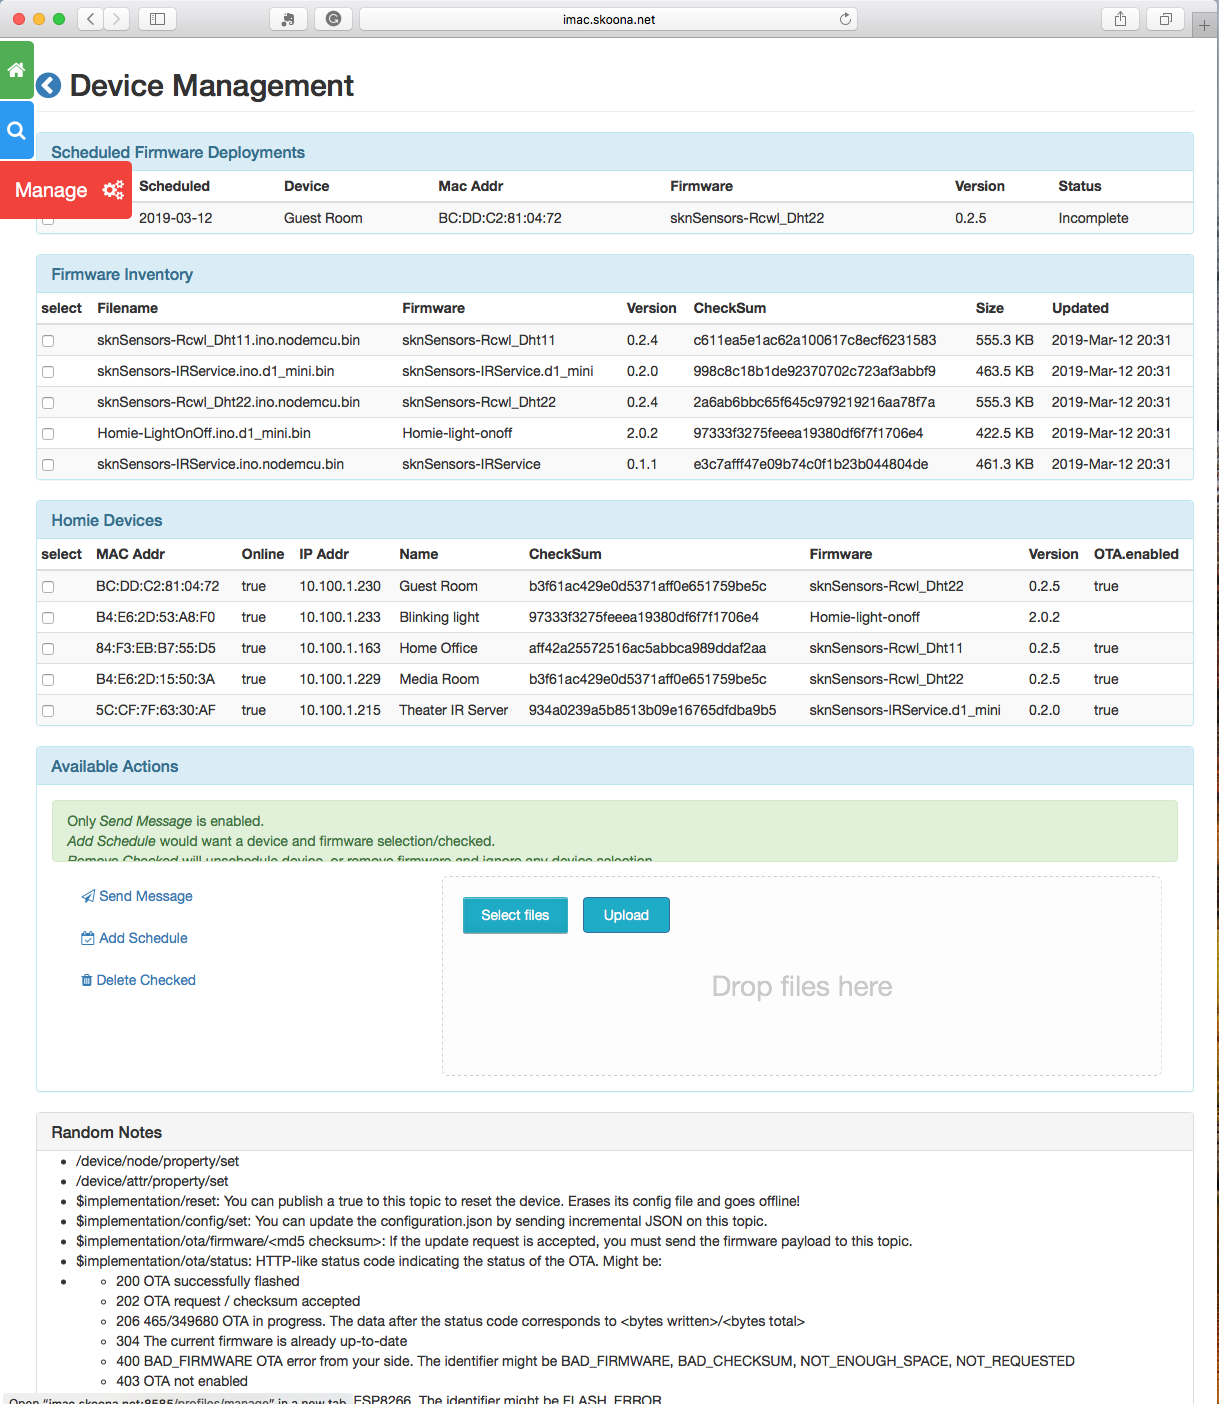Reload the page with refresh icon
This screenshot has height=1404, width=1219.
(845, 19)
